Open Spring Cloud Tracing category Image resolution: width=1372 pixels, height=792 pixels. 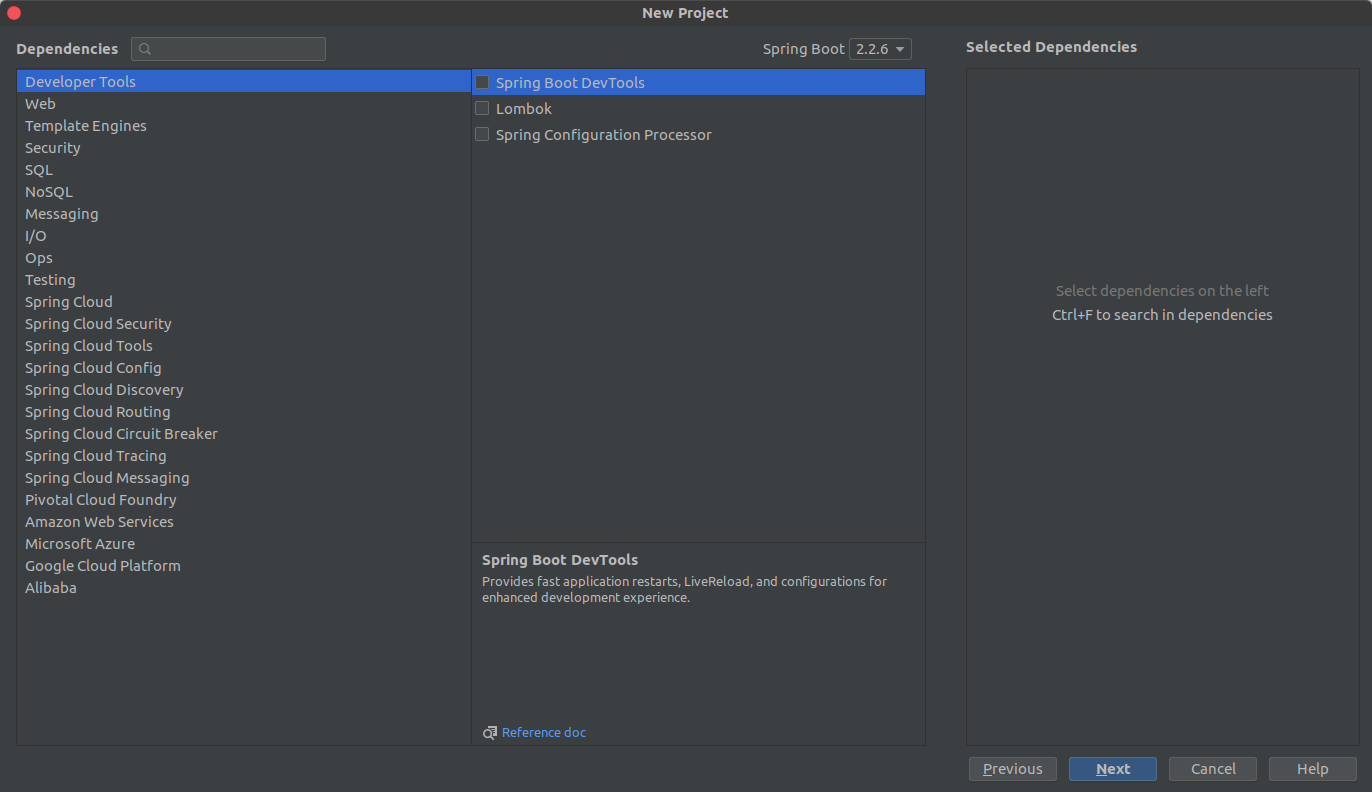tap(244, 456)
